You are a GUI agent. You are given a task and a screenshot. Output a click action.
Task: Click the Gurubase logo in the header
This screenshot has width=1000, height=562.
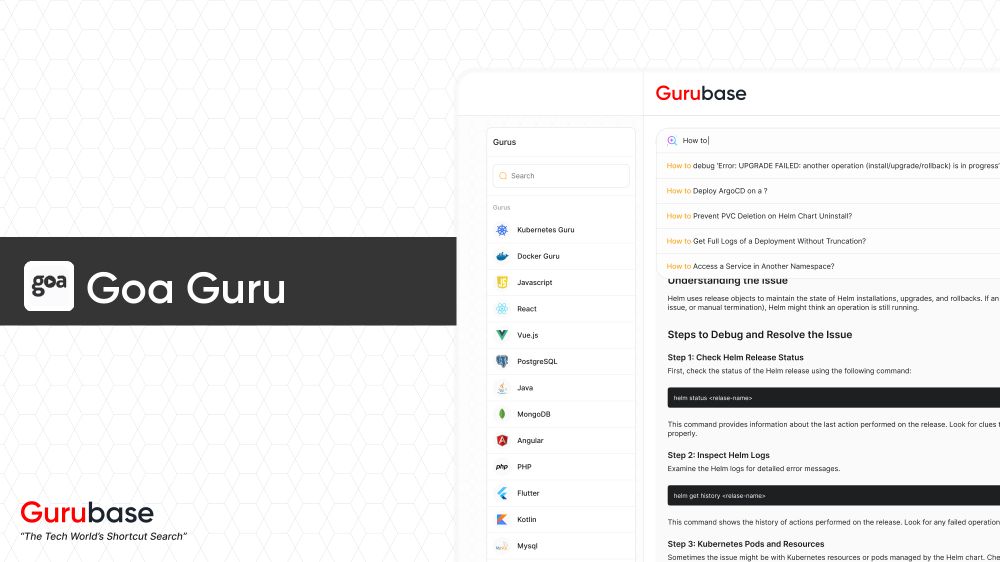[701, 94]
